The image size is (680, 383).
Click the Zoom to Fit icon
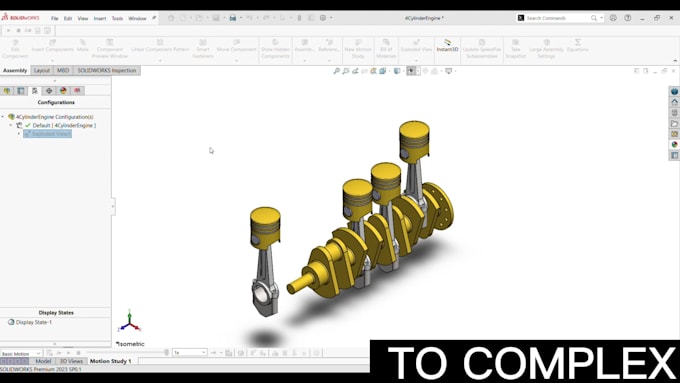pyautogui.click(x=337, y=71)
